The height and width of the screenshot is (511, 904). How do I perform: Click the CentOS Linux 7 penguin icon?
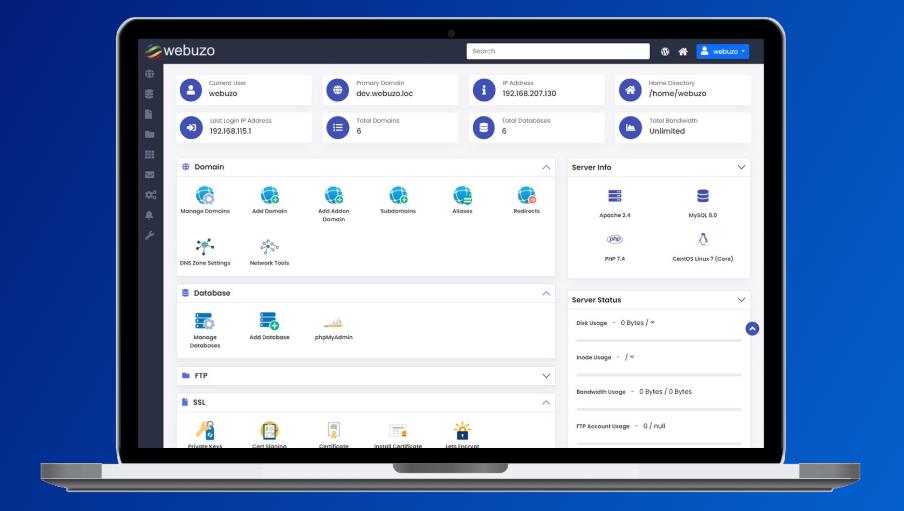(x=702, y=239)
